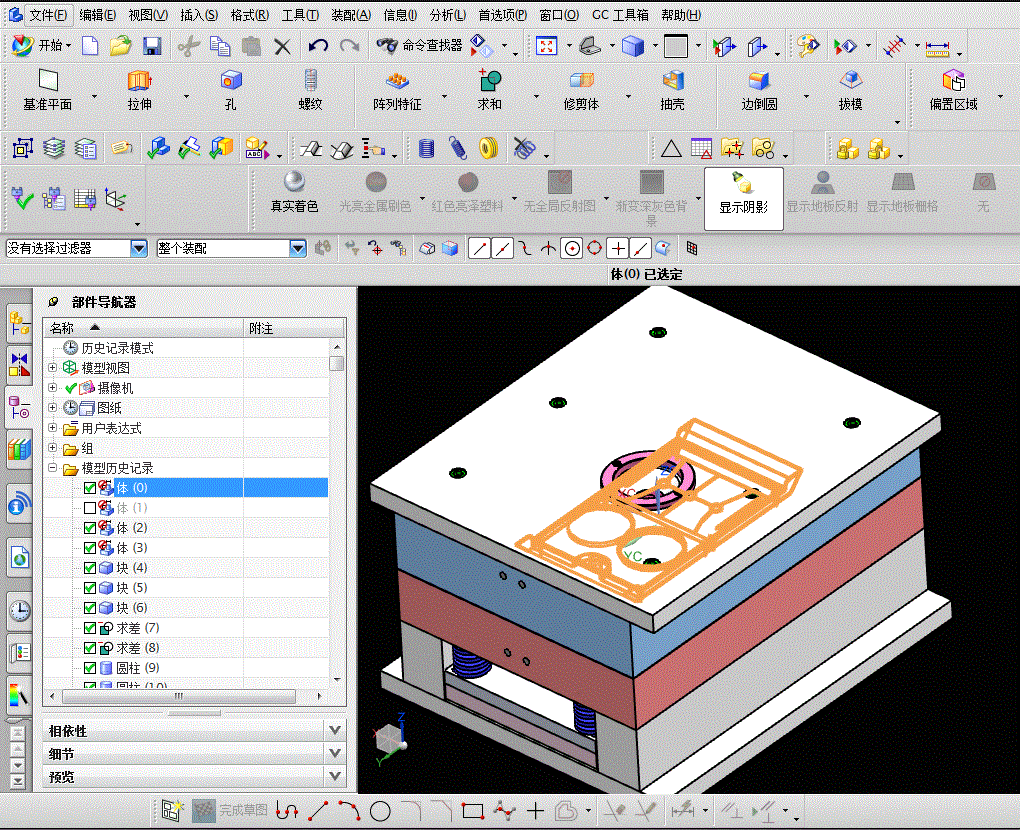This screenshot has height=830, width=1020.
Task: Click the 开始 start button
Action: [41, 46]
